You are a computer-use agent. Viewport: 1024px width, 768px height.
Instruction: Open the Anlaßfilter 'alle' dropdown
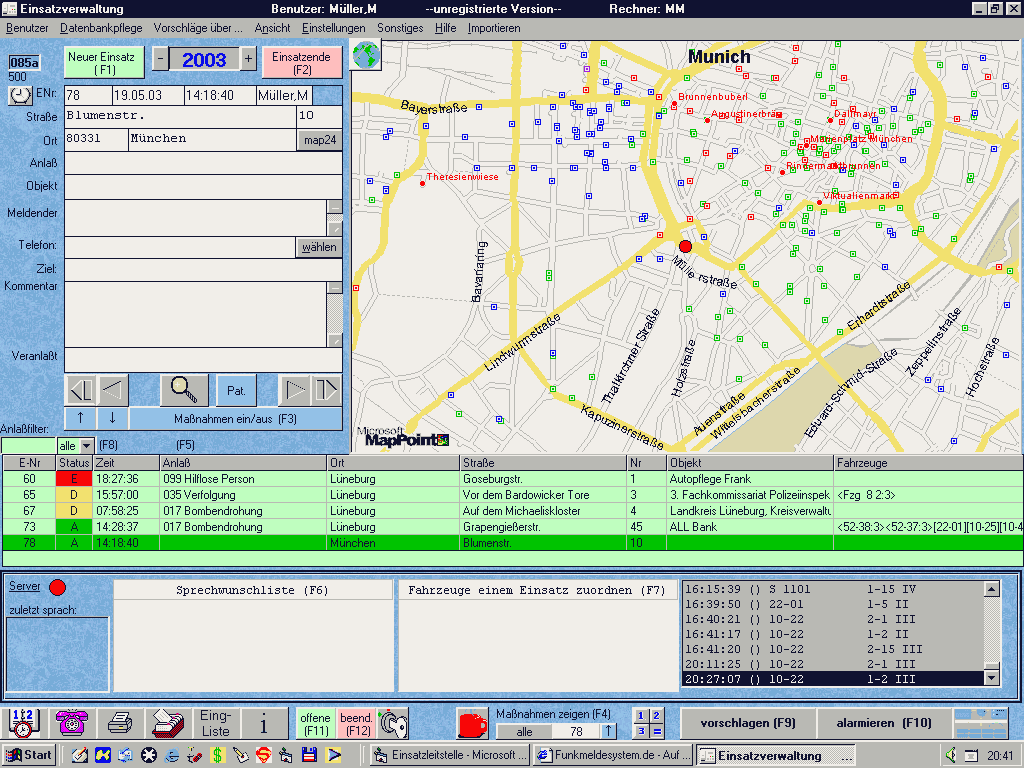(86, 445)
